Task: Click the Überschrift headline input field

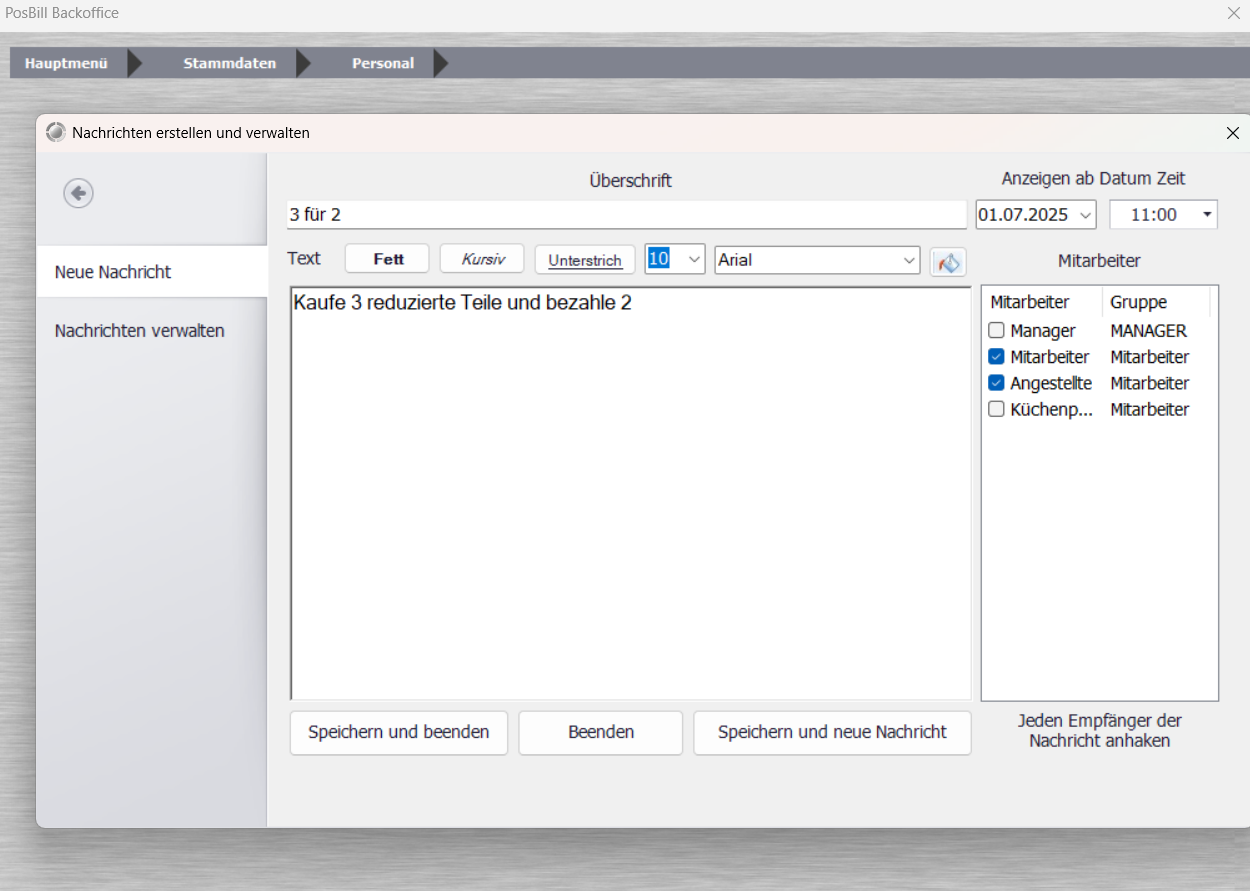Action: coord(626,215)
